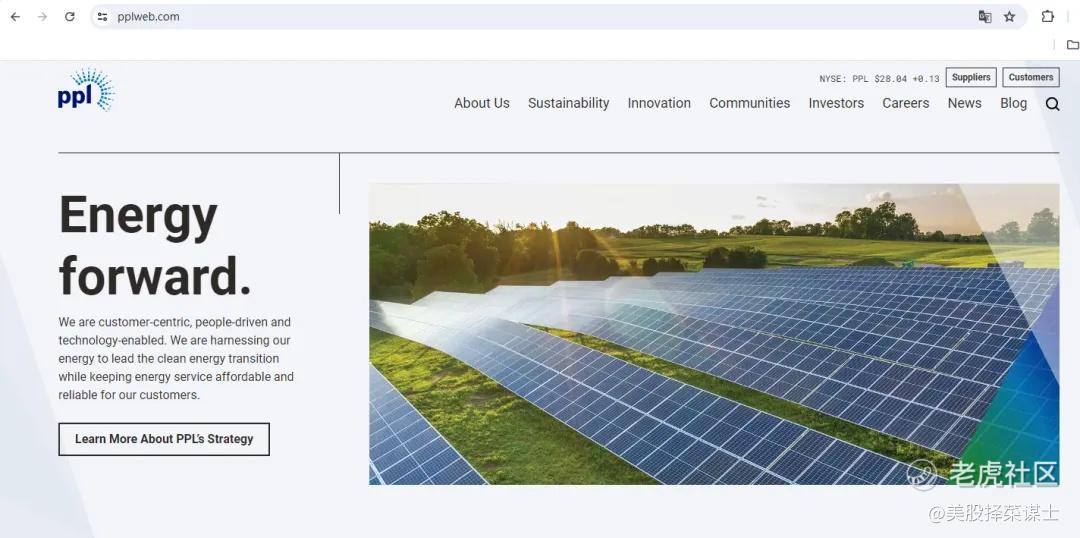Open the bookmarks folder icon
The width and height of the screenshot is (1080, 538).
[x=1072, y=45]
